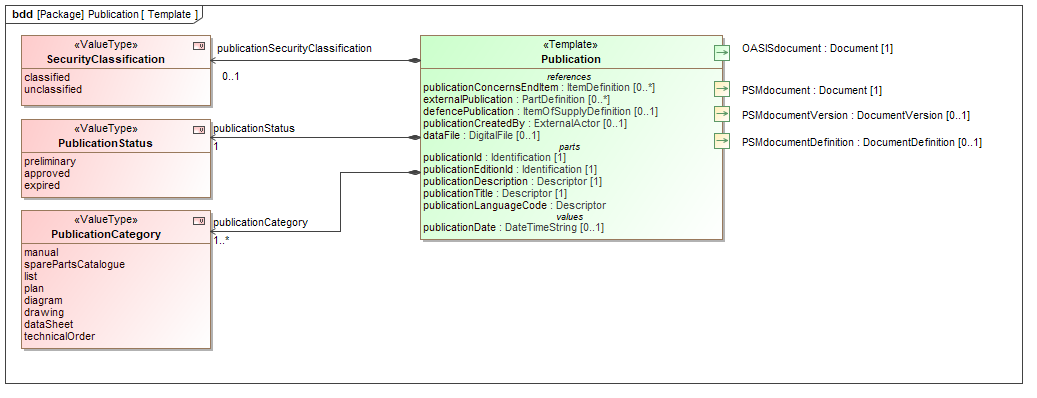Select the publicationDescription part property

tap(512, 181)
